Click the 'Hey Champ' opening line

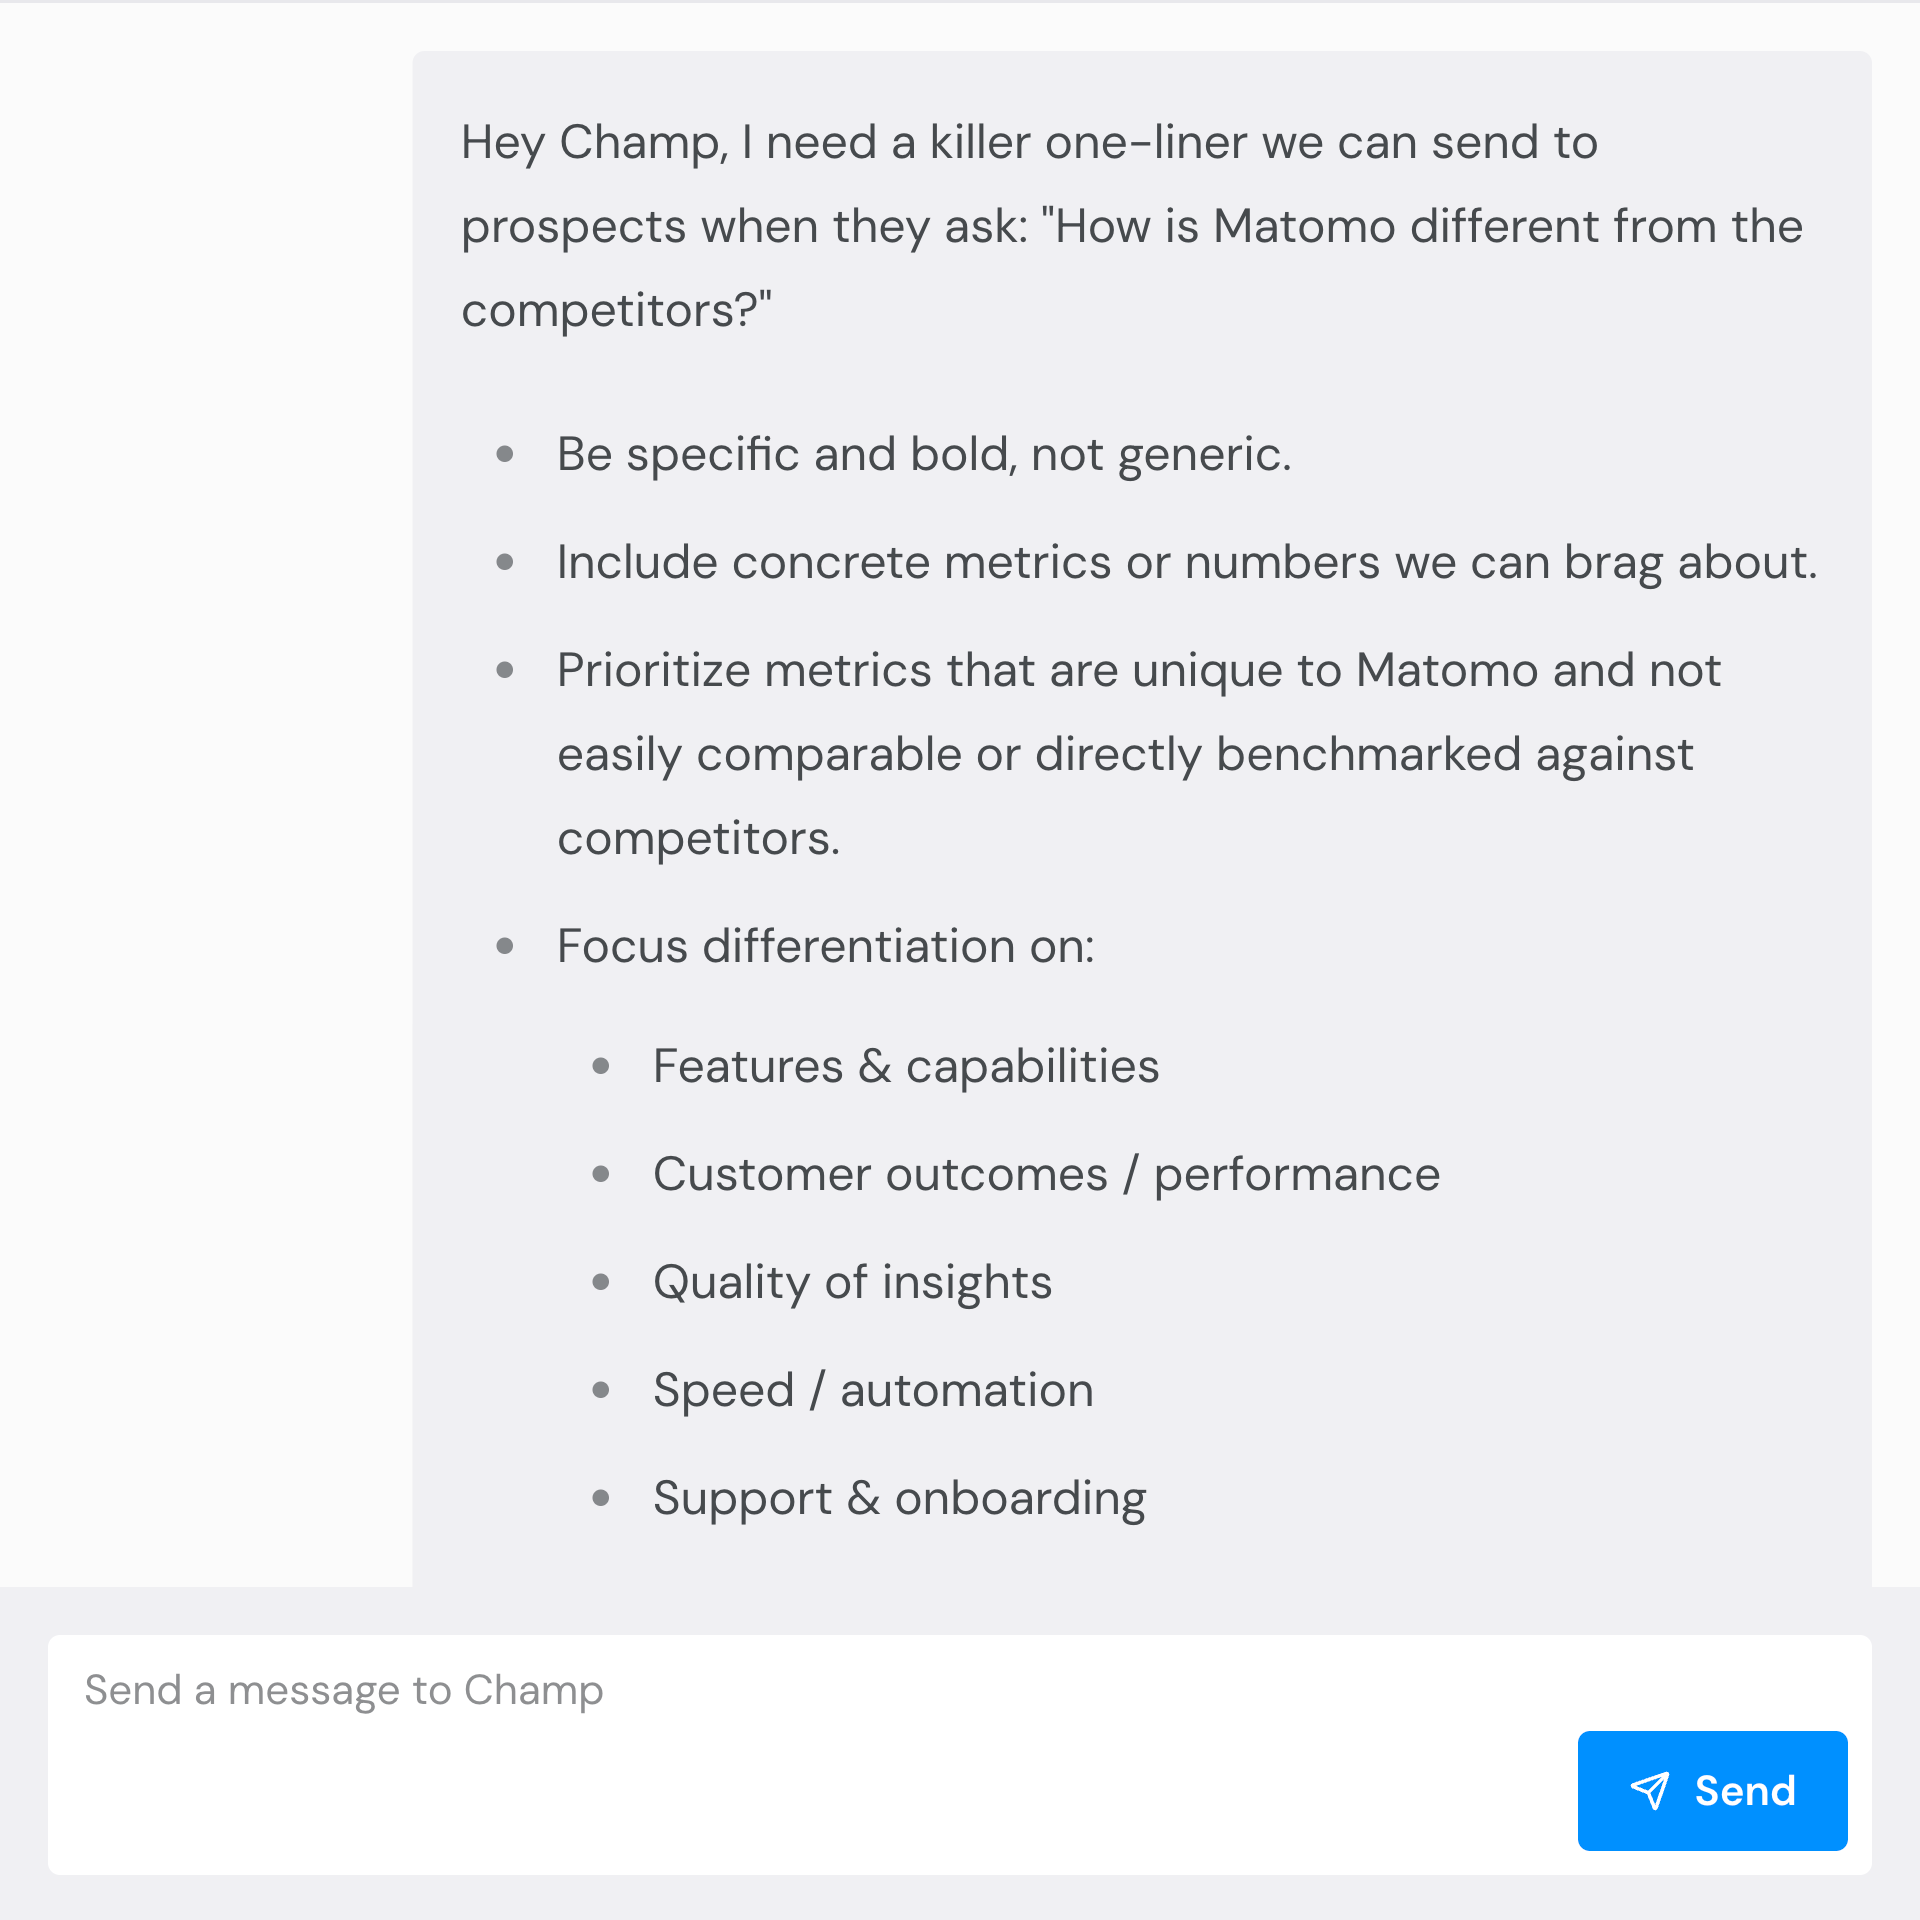1028,142
